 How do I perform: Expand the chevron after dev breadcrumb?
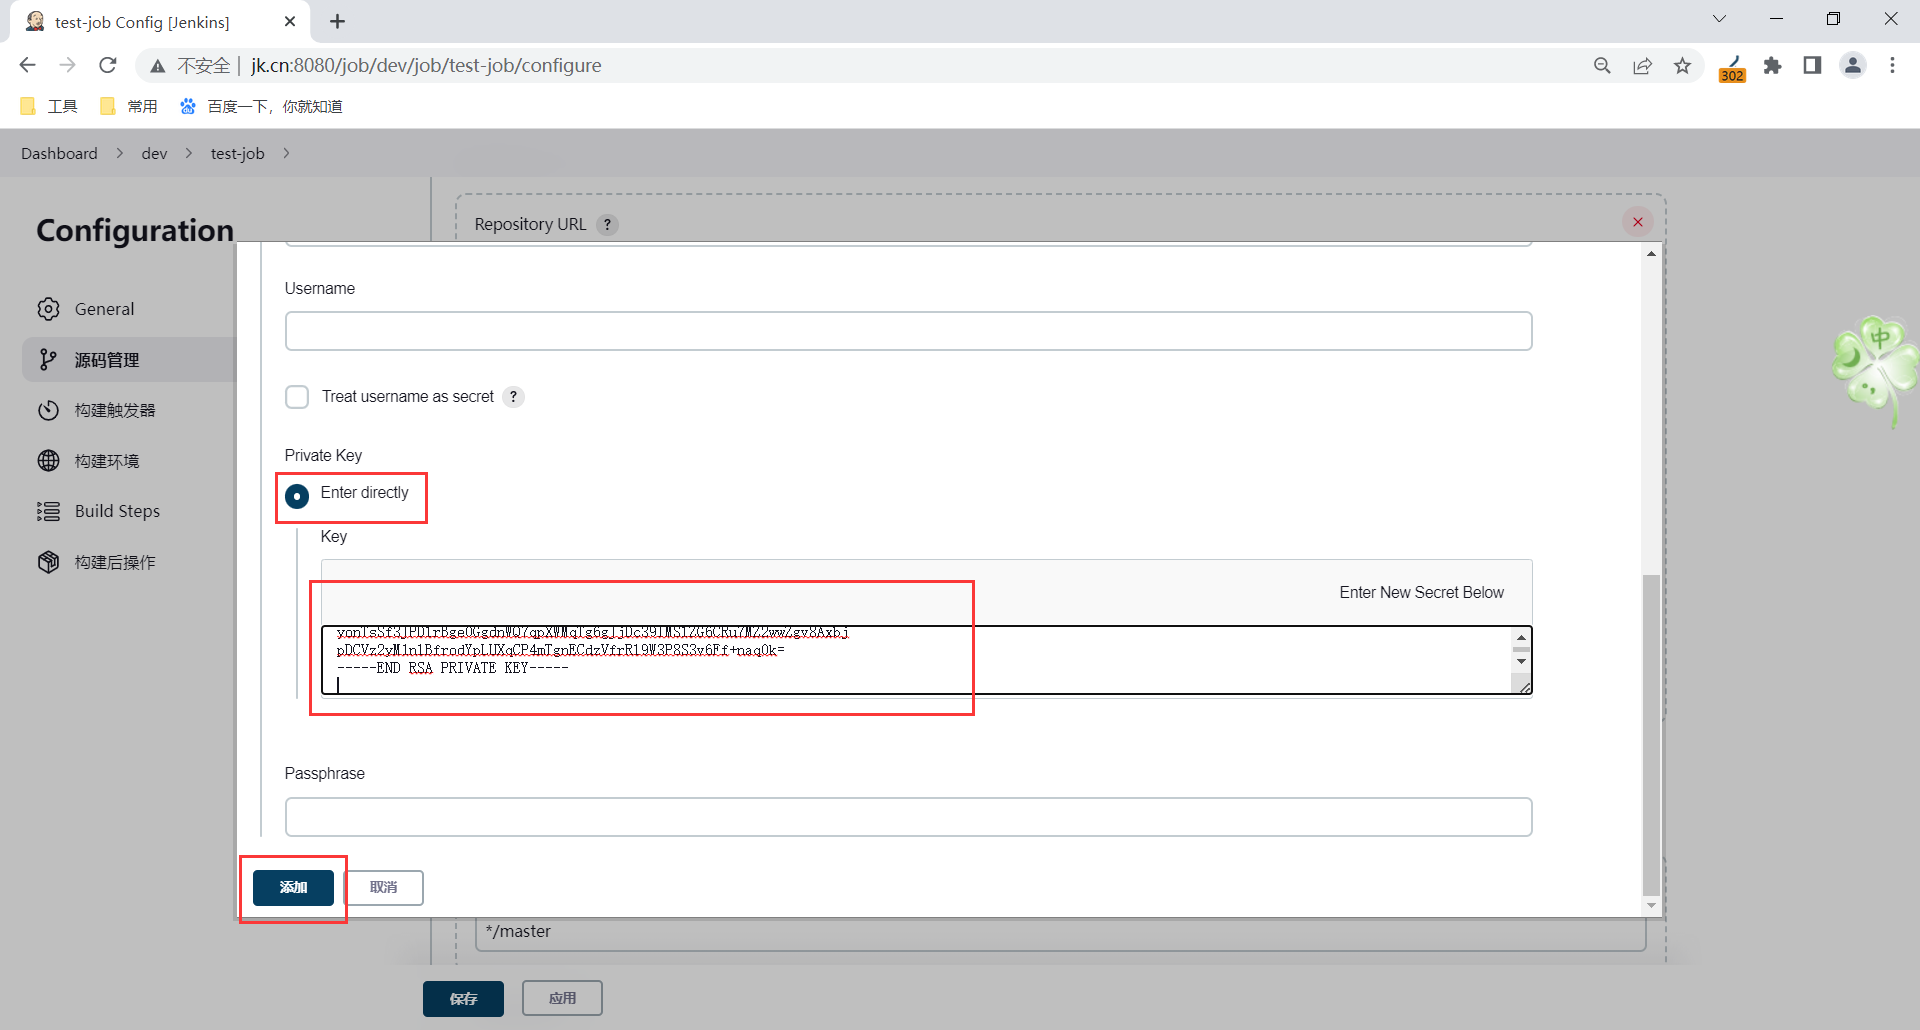point(189,153)
